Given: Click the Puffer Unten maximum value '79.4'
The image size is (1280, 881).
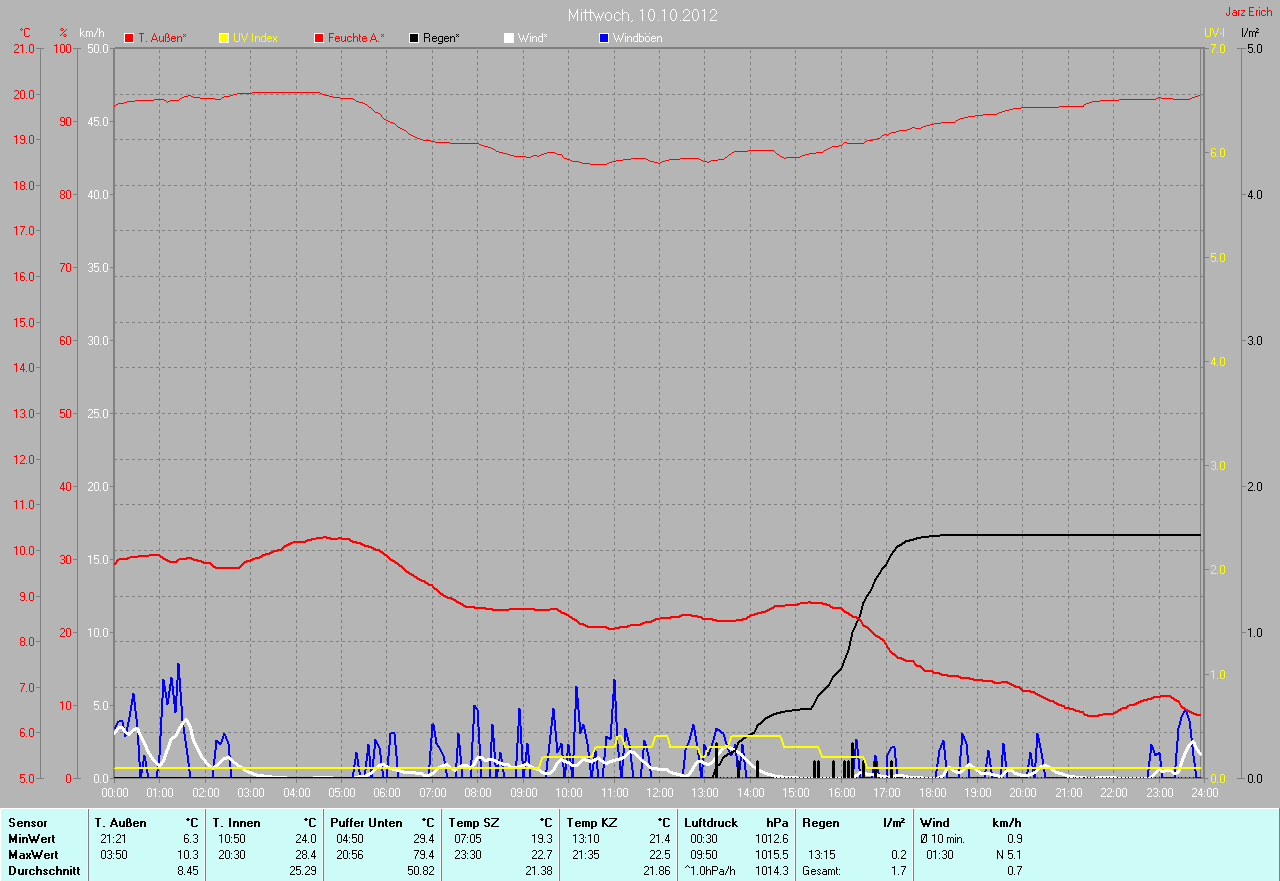Looking at the screenshot, I should (x=423, y=855).
